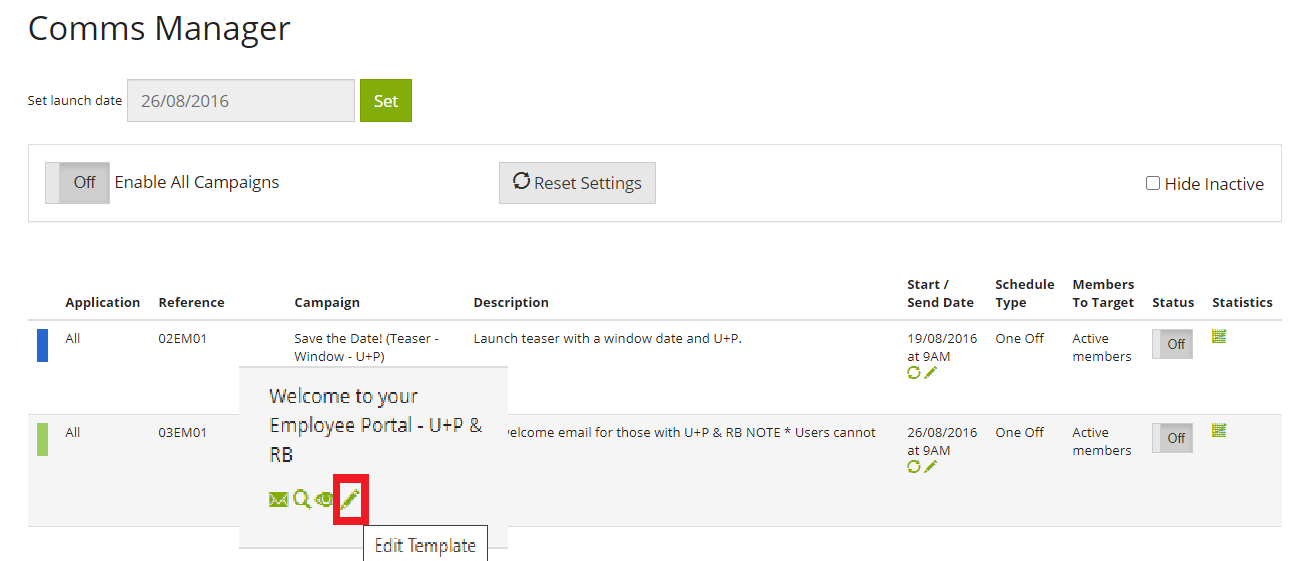The width and height of the screenshot is (1304, 561).
Task: Toggle status switch for campaign 02EM01
Action: point(1173,344)
